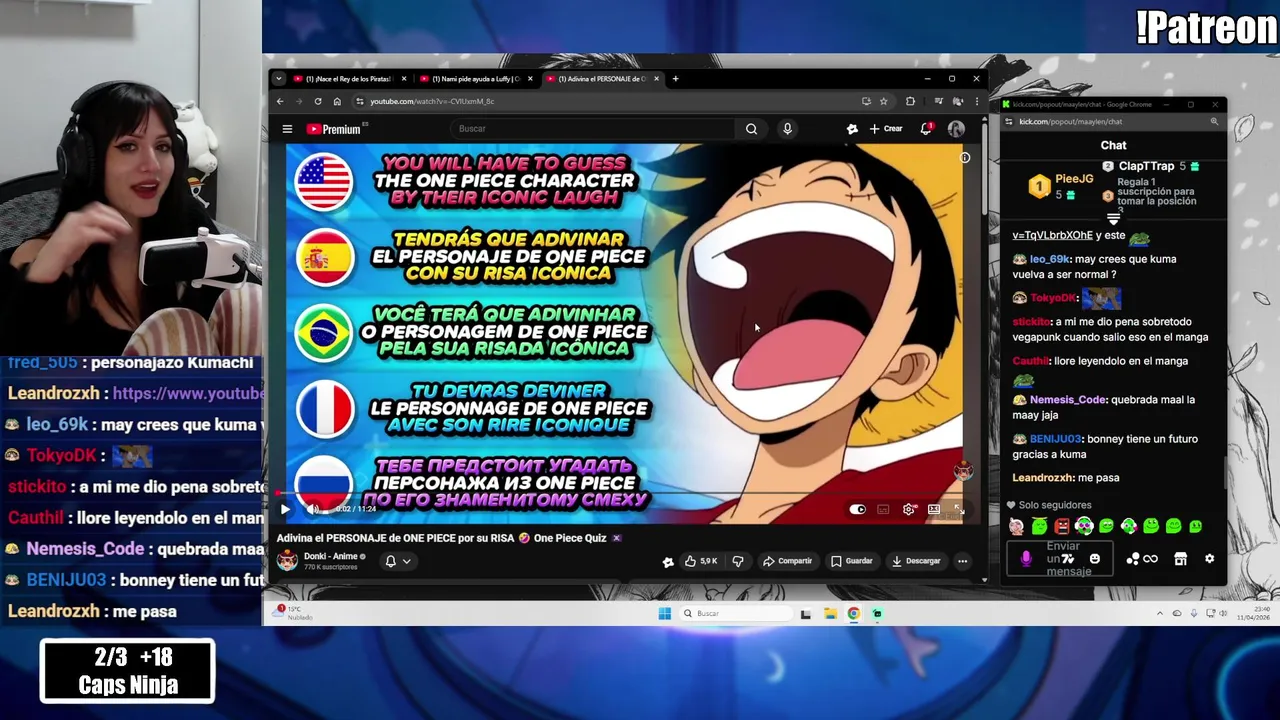Click the YouTube search magnifier button
Image resolution: width=1280 pixels, height=720 pixels.
(751, 129)
